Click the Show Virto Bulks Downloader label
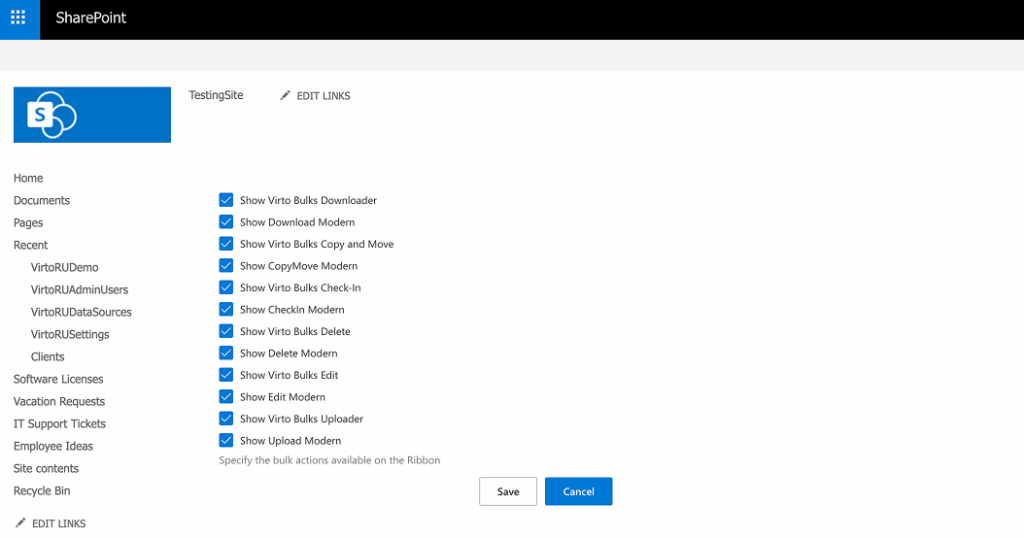The width and height of the screenshot is (1024, 538). point(308,200)
